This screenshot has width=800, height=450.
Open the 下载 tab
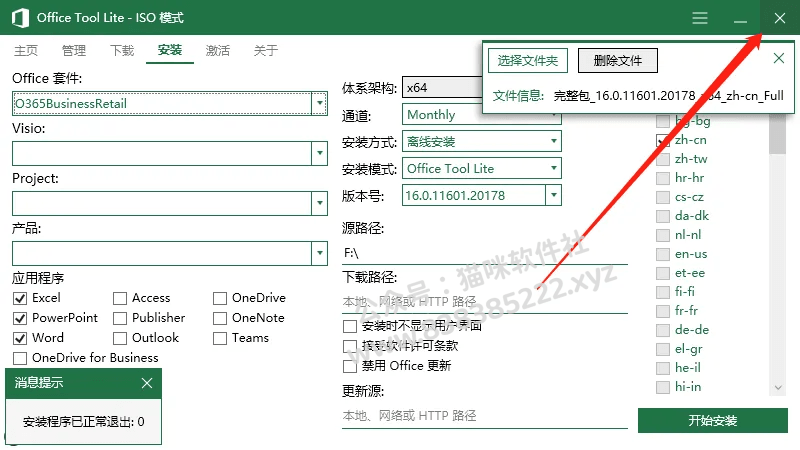[x=122, y=51]
